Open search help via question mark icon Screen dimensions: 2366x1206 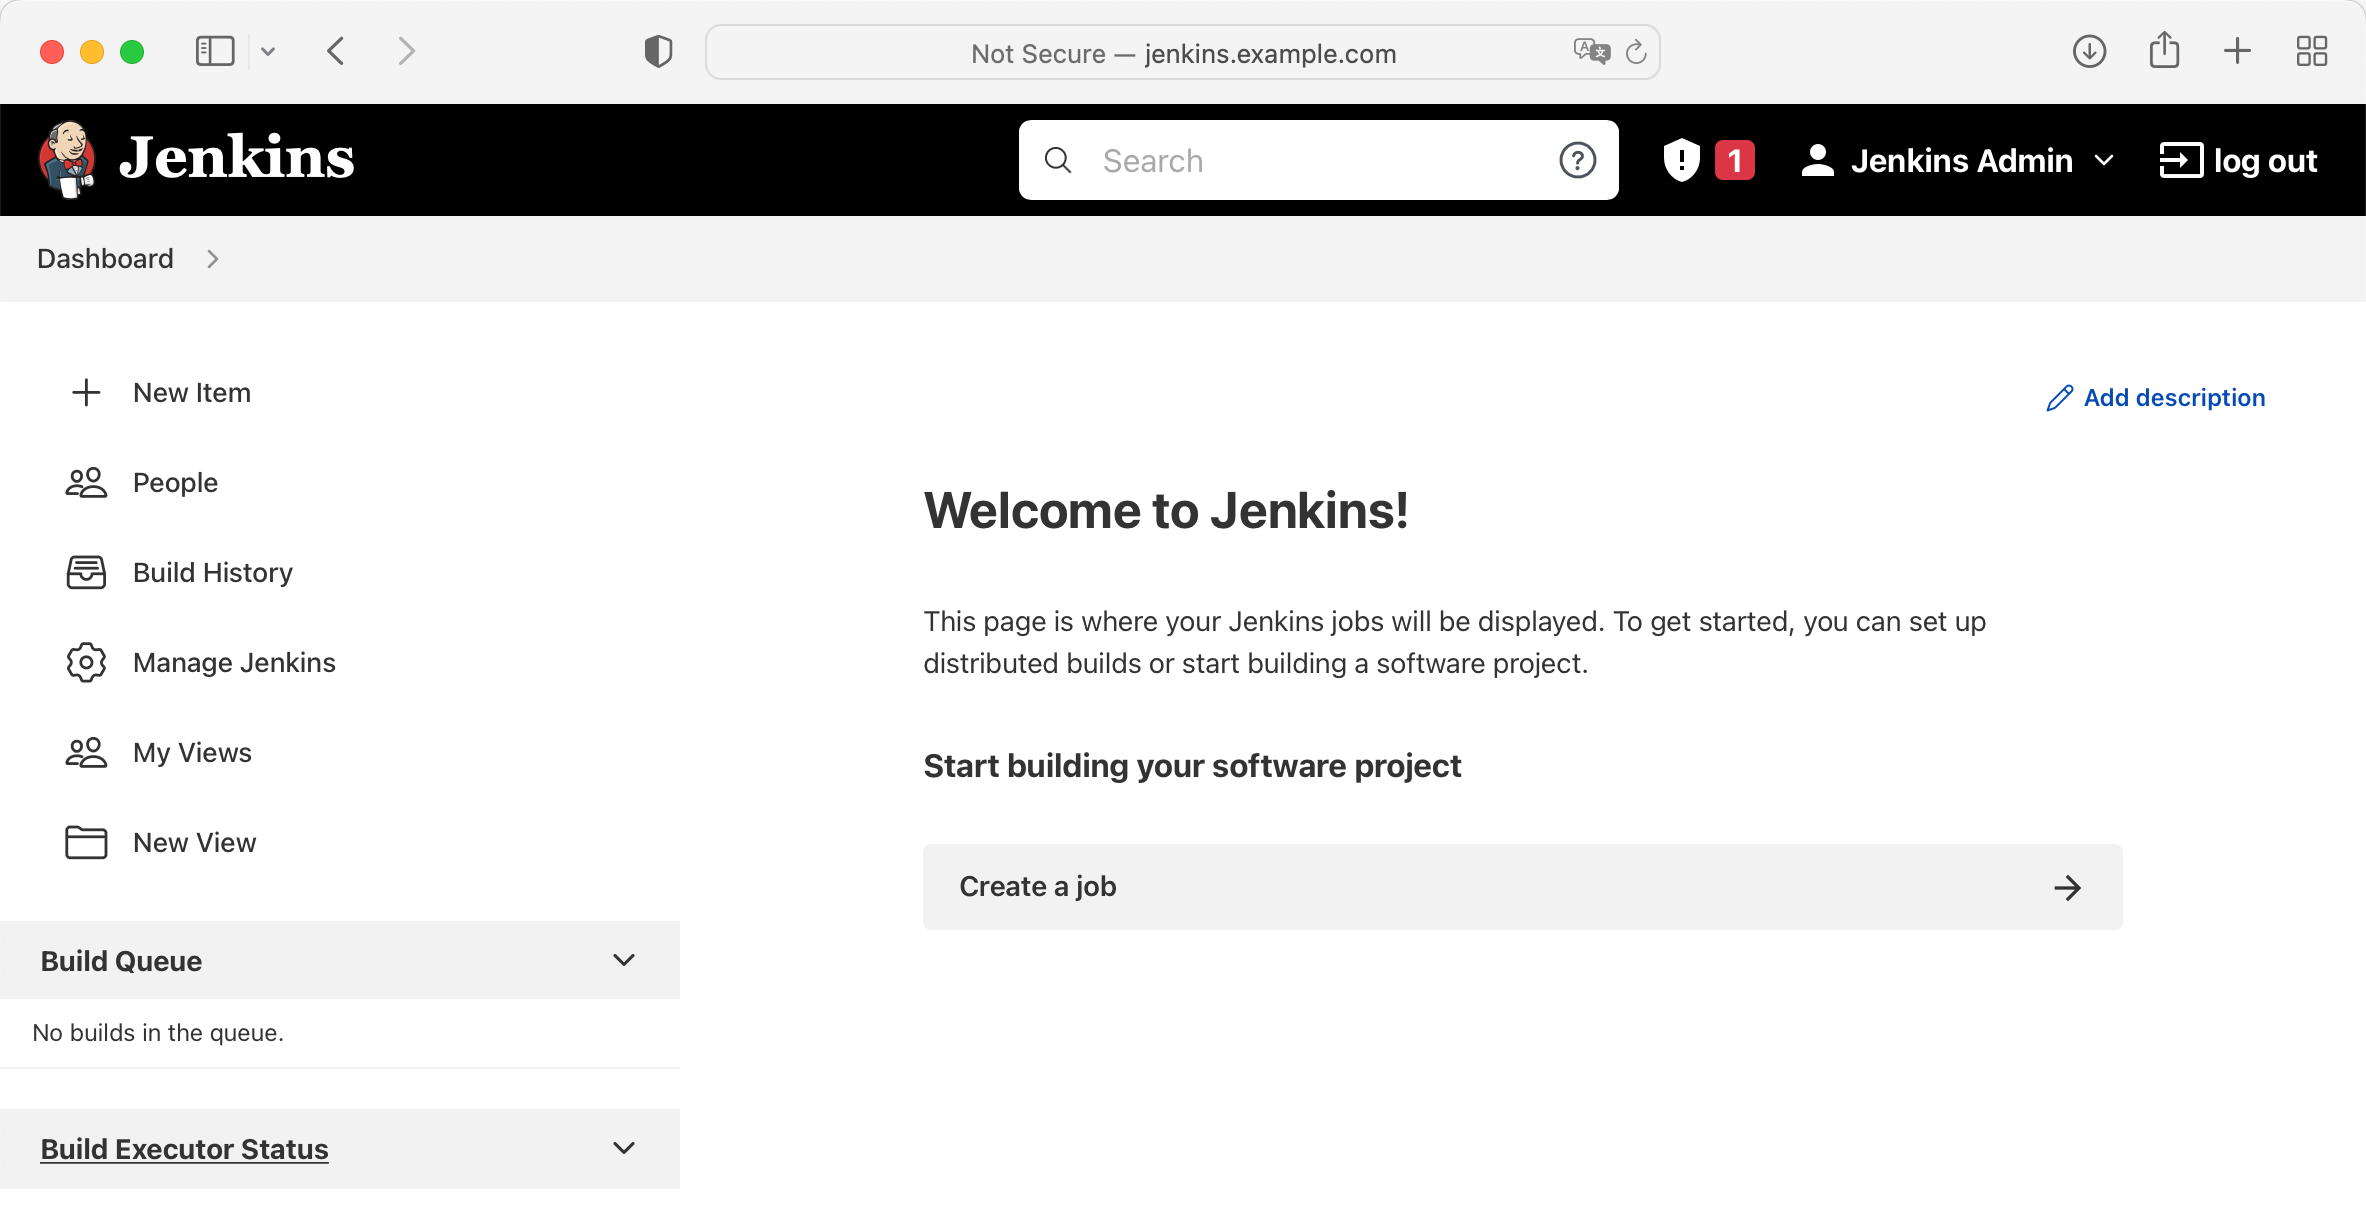tap(1577, 160)
